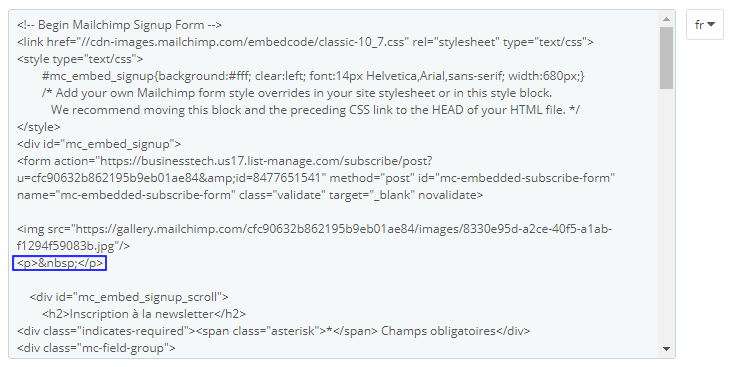Click the vertical scrollbar thumb

click(666, 58)
